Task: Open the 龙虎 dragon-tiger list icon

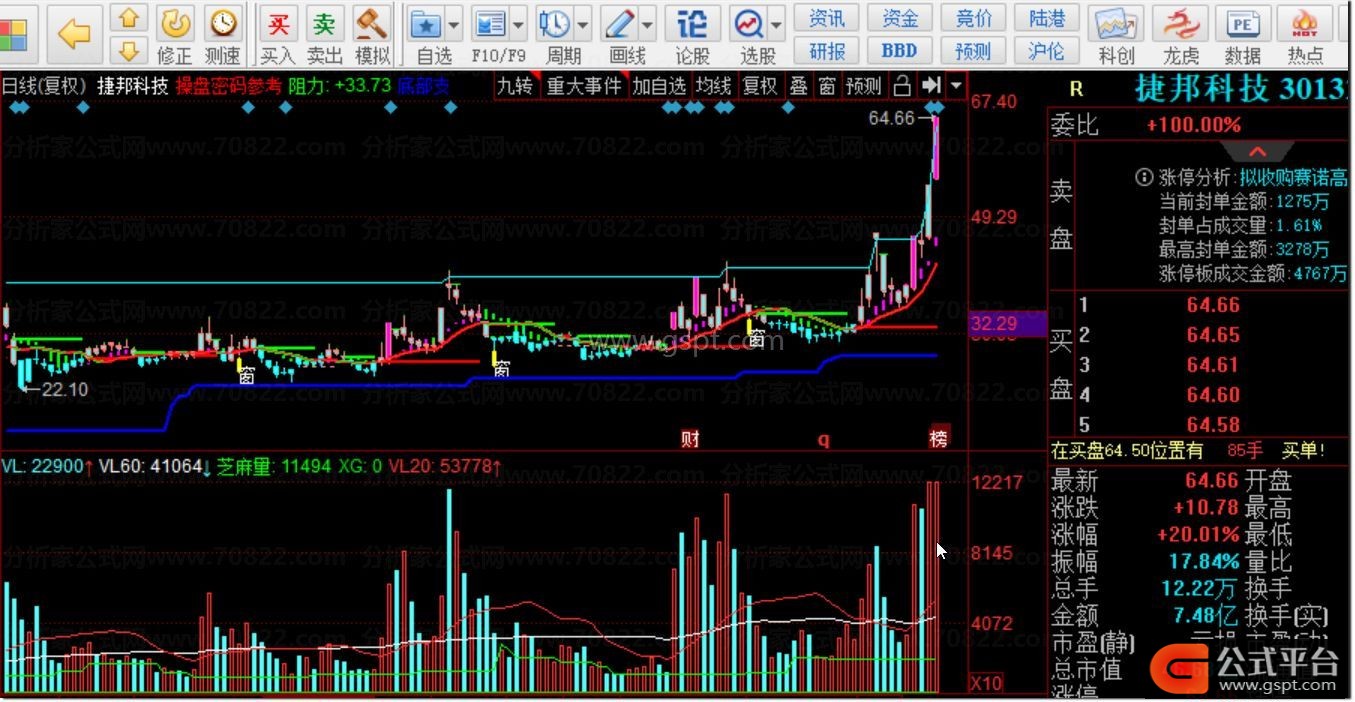Action: point(1181,34)
